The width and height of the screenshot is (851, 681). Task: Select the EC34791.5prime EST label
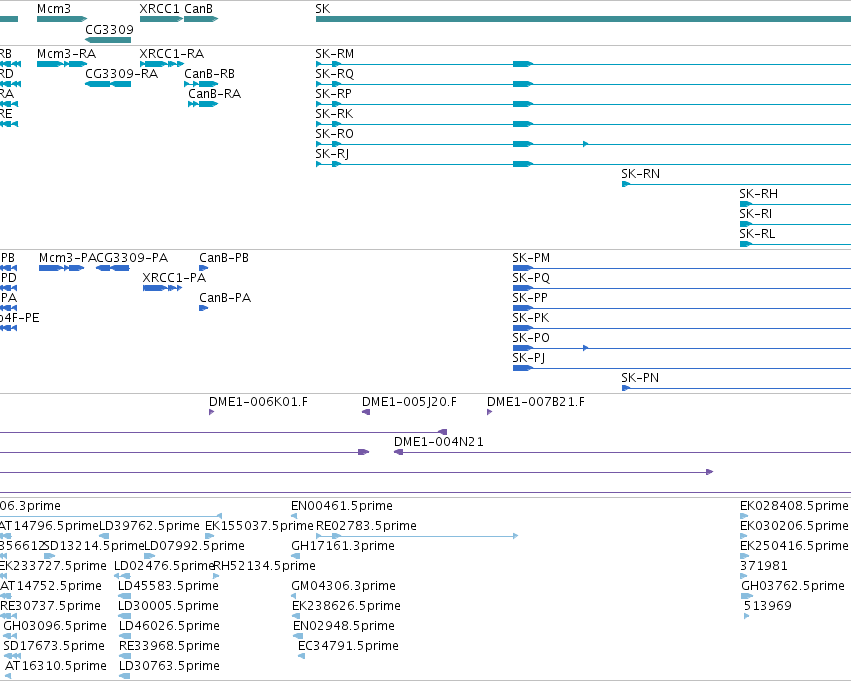348,647
